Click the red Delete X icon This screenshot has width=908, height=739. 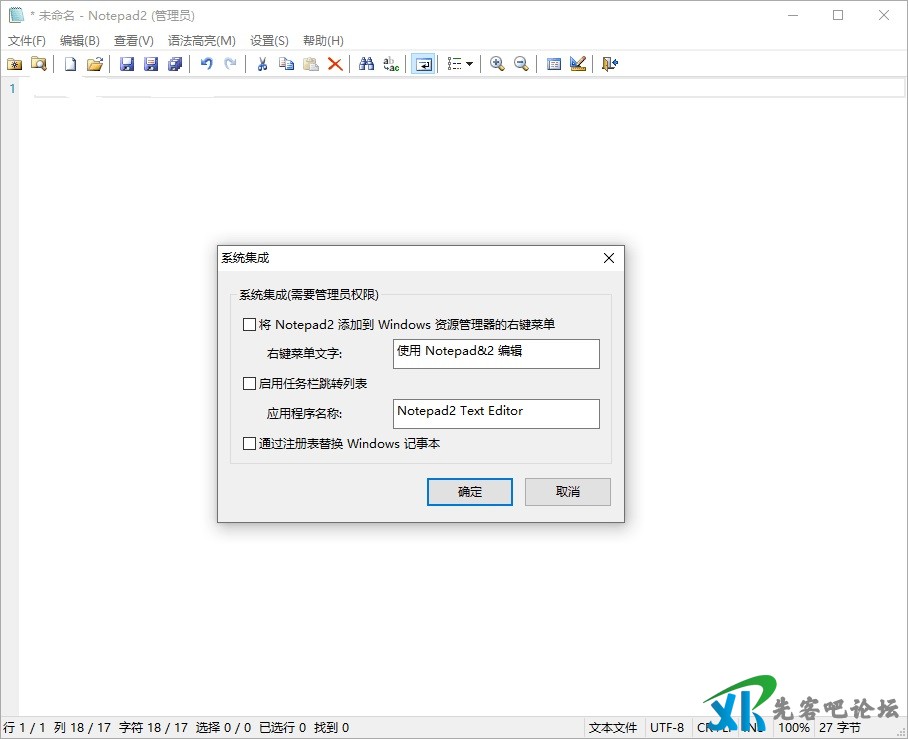335,64
